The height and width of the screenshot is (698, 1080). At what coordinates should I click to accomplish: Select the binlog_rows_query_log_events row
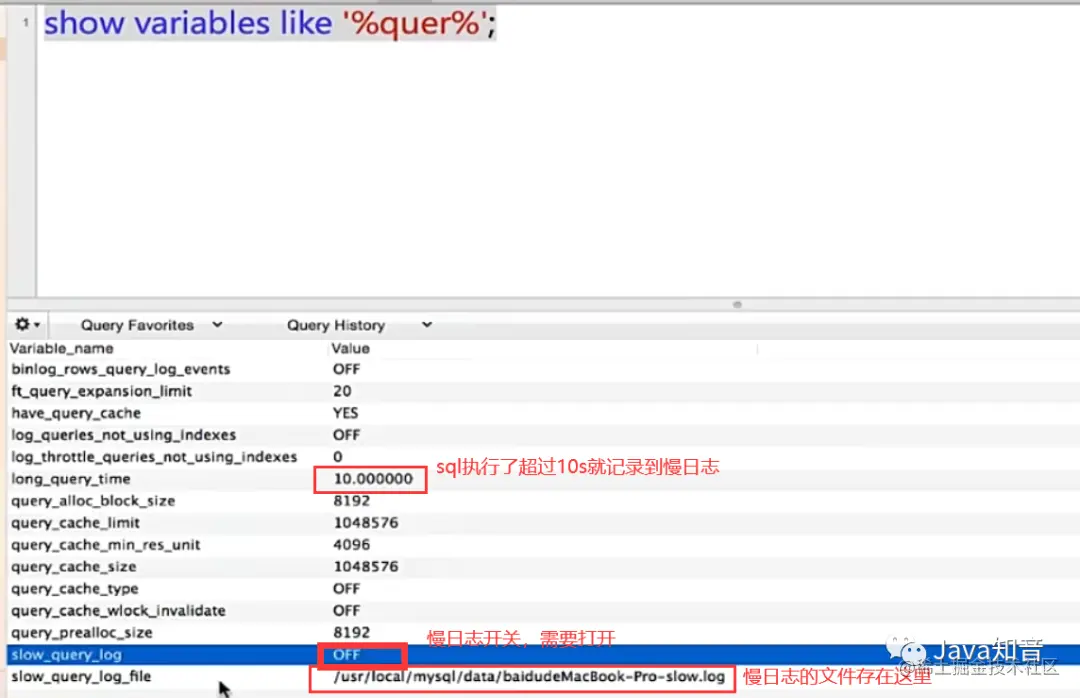click(543, 369)
